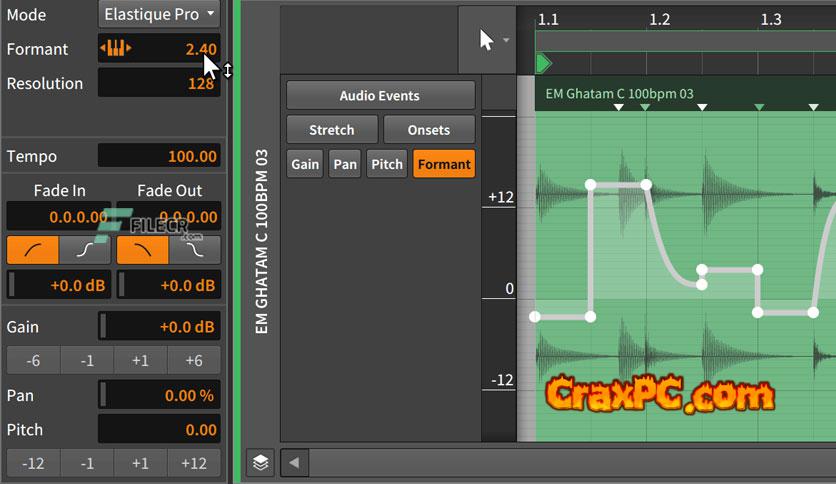Select the Fade Out S-curve shape

[195, 249]
